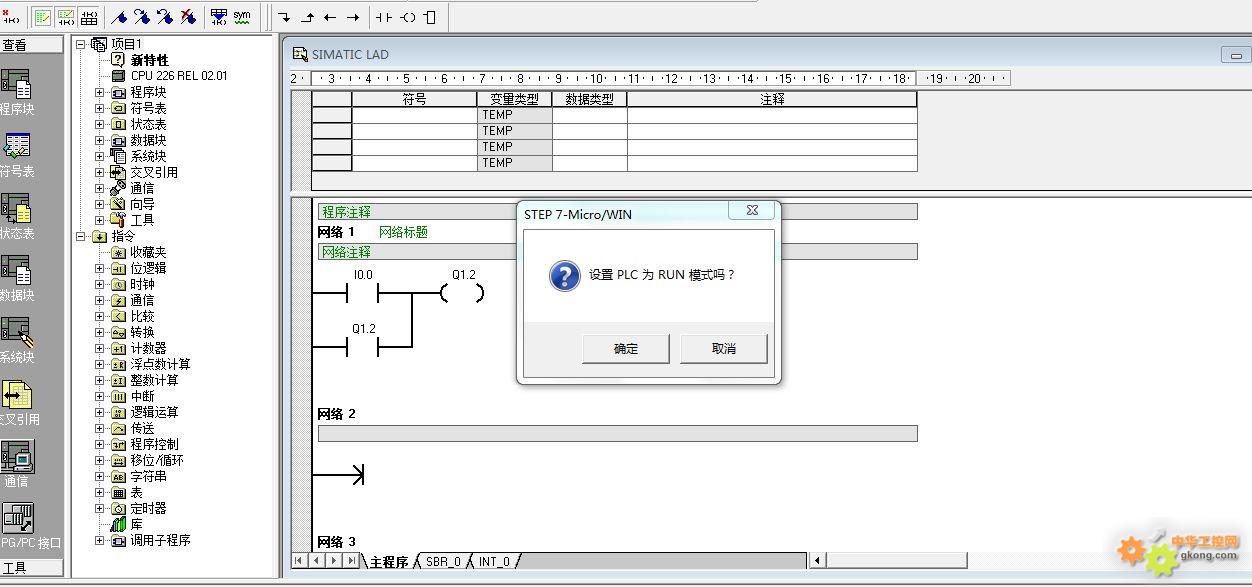Viewport: 1252px width, 587px height.
Task: Open Program Block from the navigation bar
Action: point(16,92)
